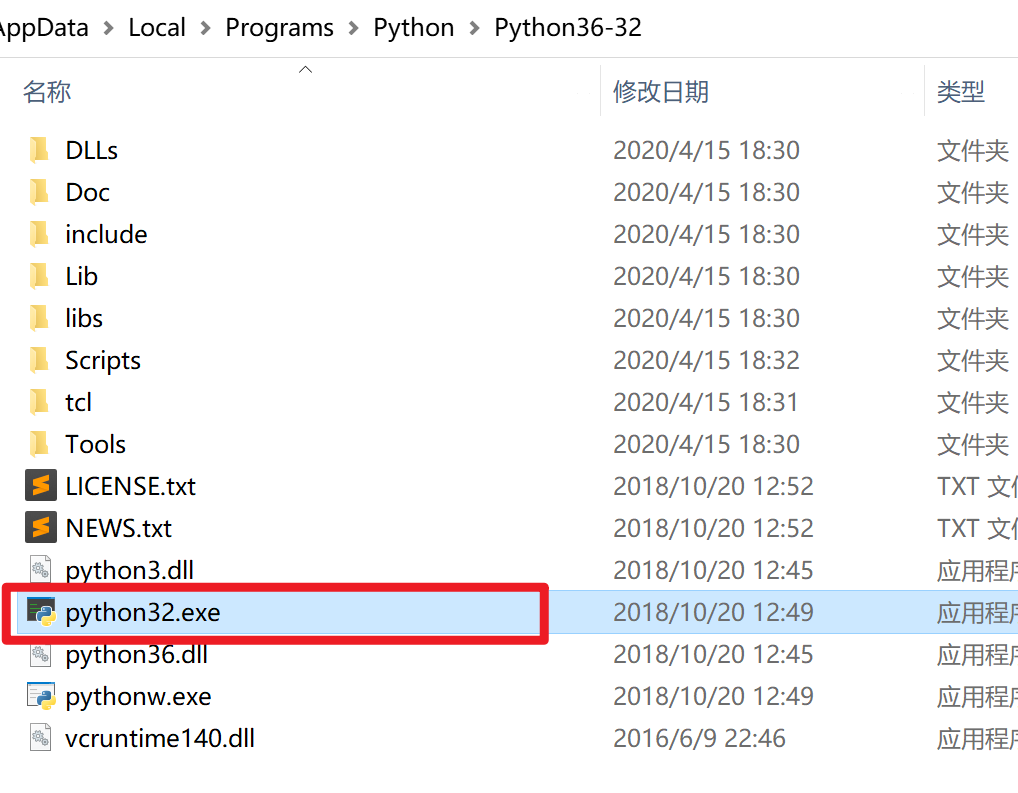
Task: Click the file name python36.dll
Action: coord(136,655)
